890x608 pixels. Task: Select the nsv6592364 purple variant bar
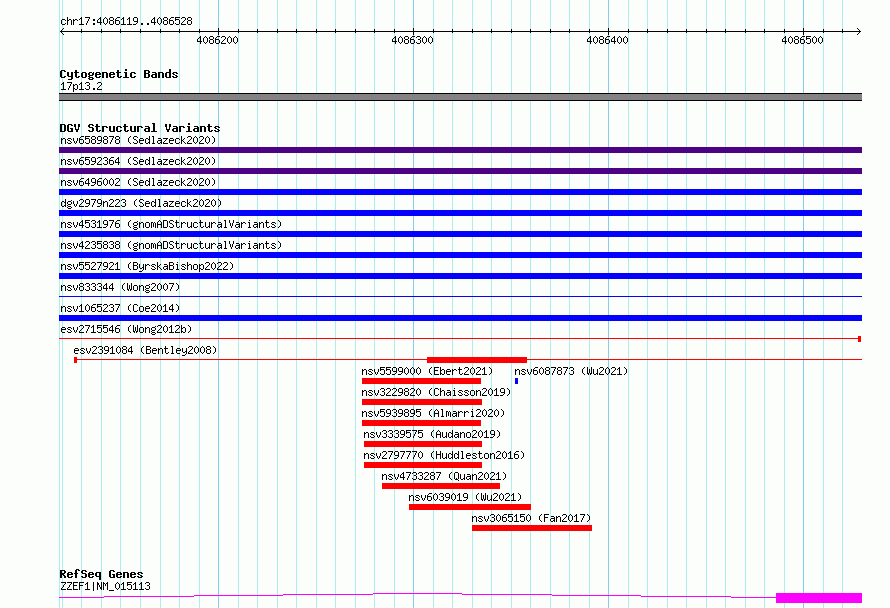tap(460, 171)
